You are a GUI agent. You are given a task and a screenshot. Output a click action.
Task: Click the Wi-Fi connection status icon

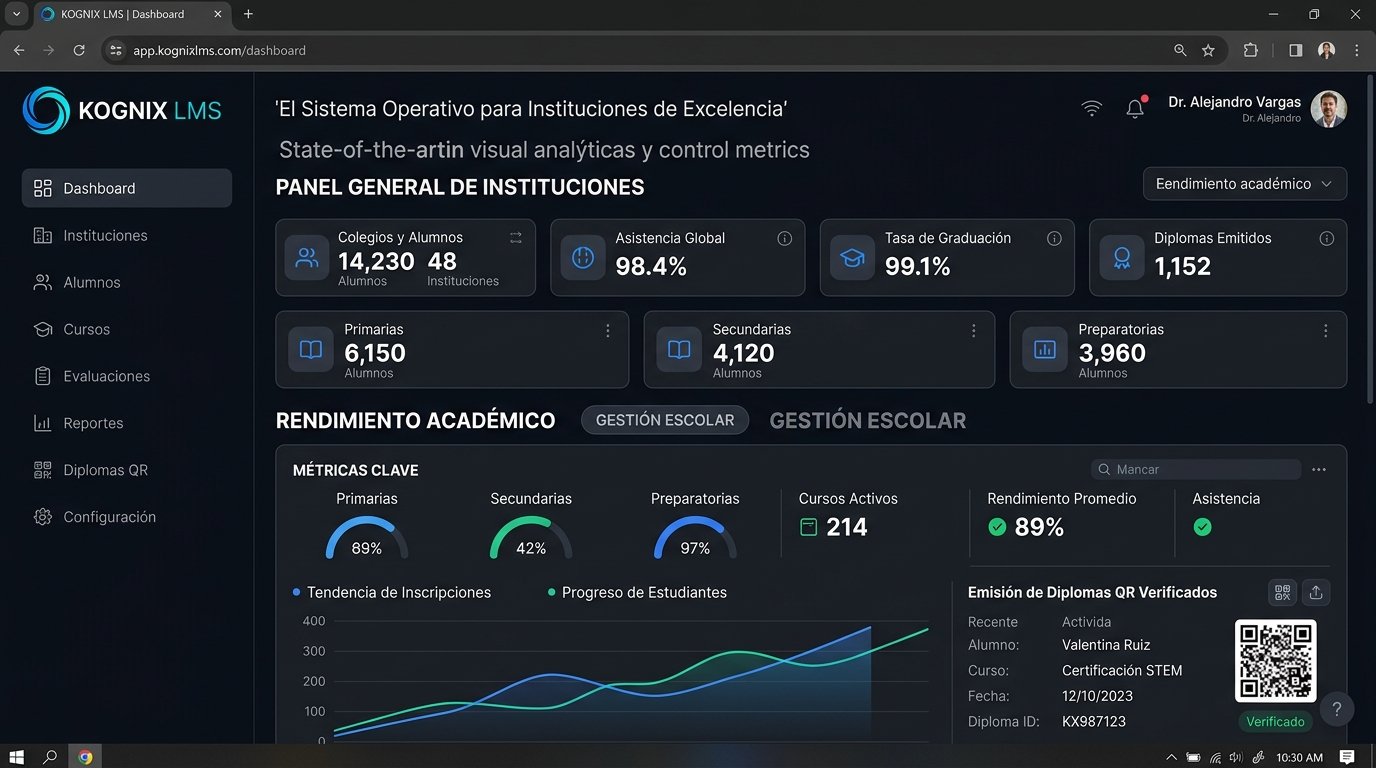1092,108
